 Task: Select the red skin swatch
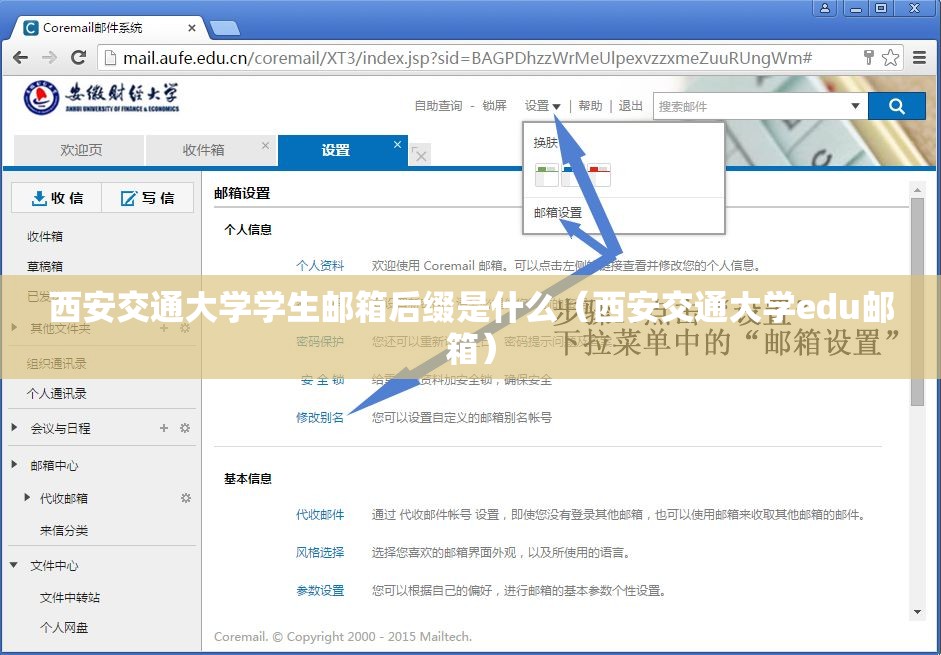[599, 175]
